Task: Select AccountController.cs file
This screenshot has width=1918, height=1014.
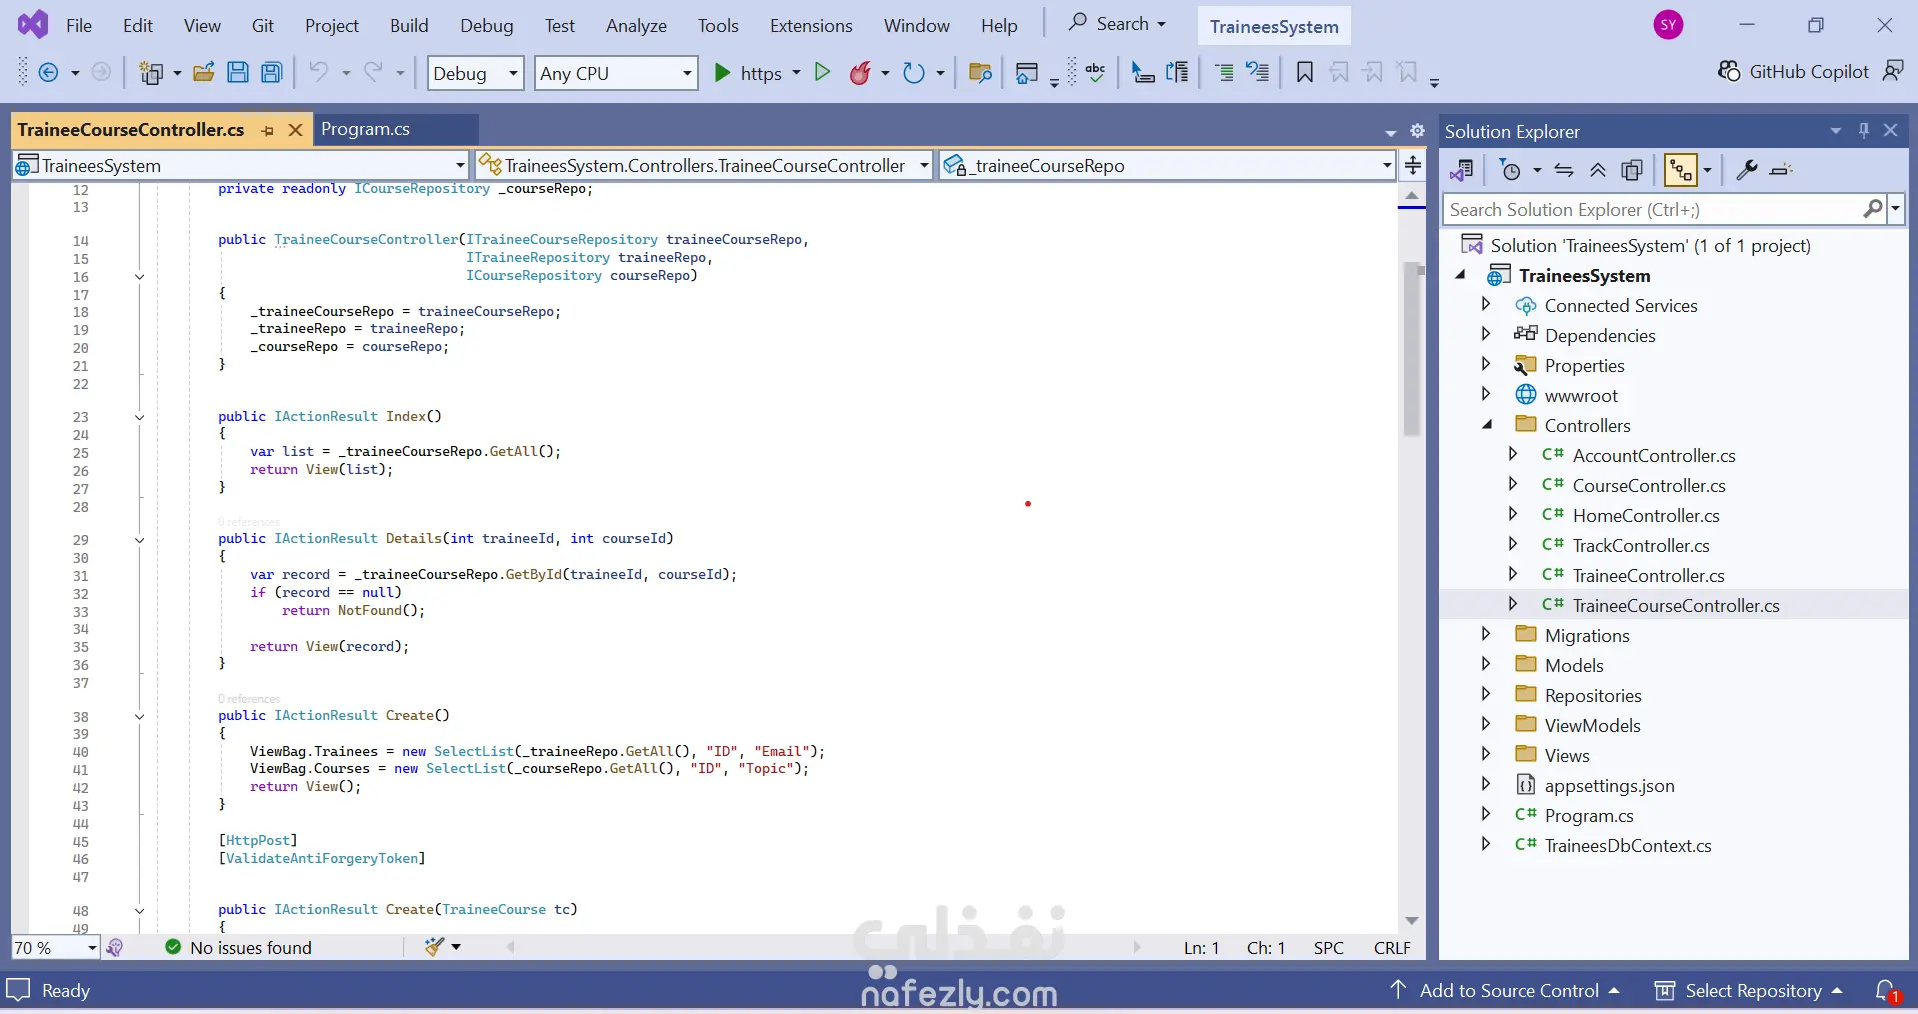Action: coord(1653,456)
